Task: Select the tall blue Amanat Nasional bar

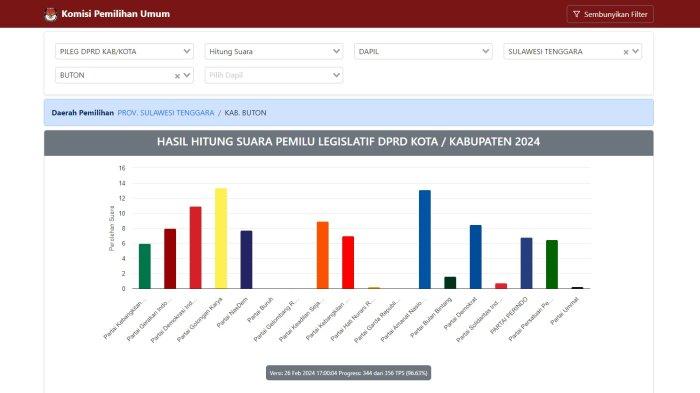Action: point(425,239)
